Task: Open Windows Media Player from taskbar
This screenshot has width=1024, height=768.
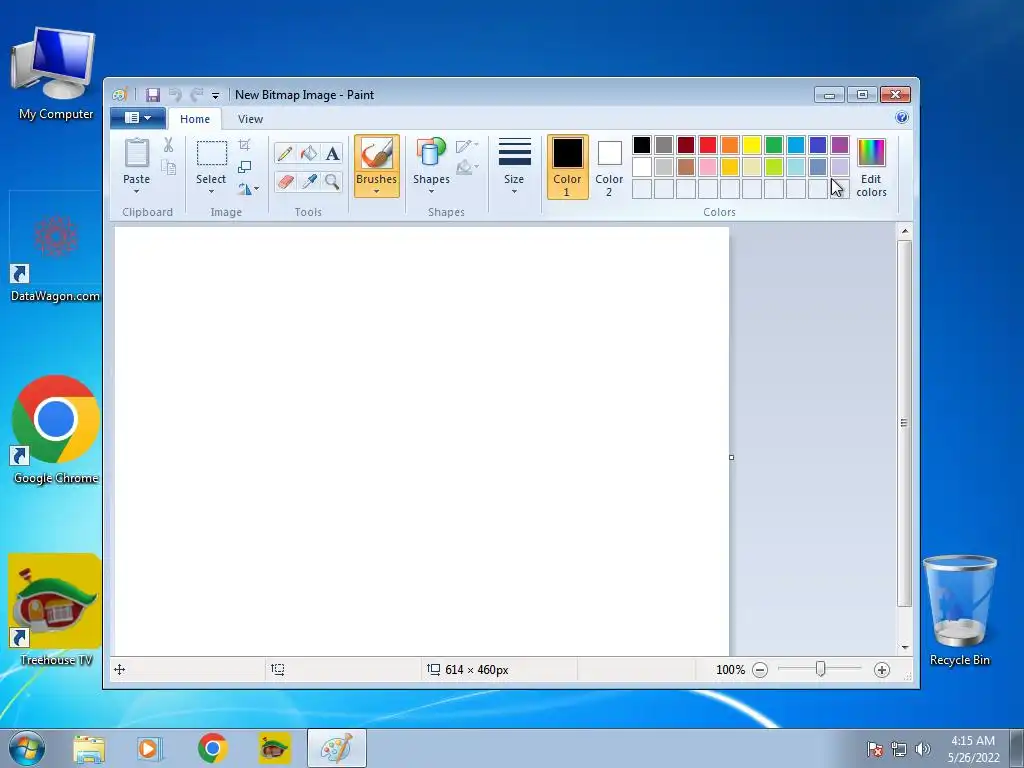Action: pyautogui.click(x=150, y=748)
